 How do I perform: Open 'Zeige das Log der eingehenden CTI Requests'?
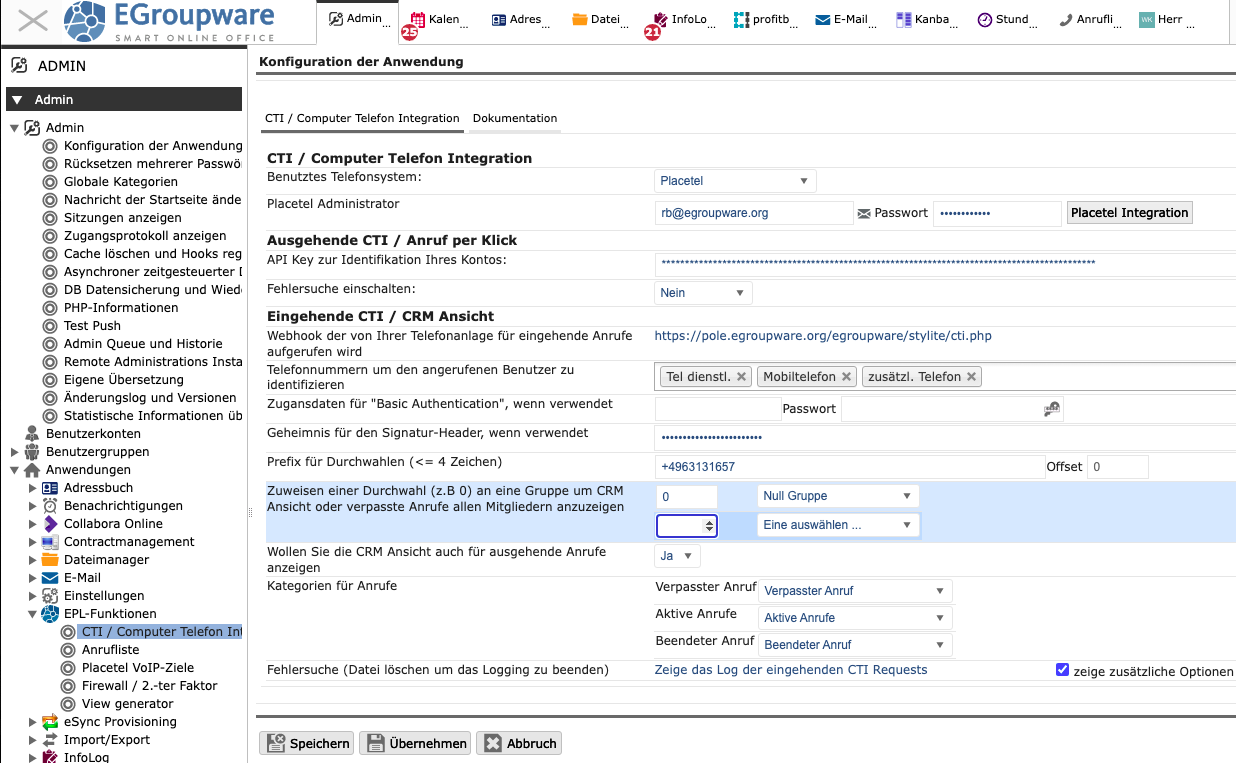[x=791, y=670]
